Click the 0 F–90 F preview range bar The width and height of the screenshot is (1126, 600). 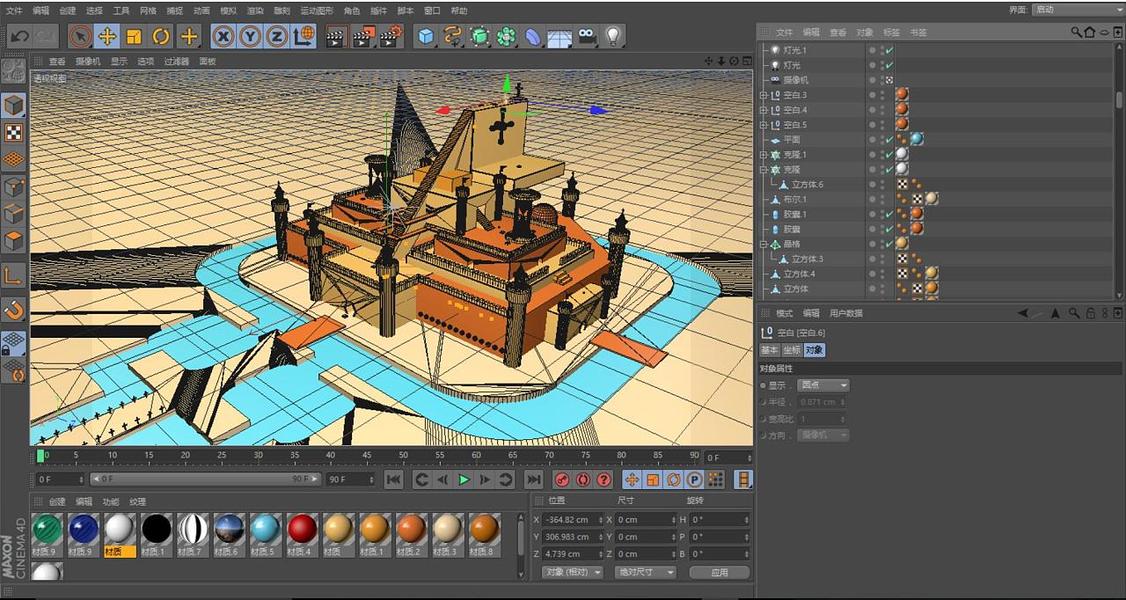point(204,479)
